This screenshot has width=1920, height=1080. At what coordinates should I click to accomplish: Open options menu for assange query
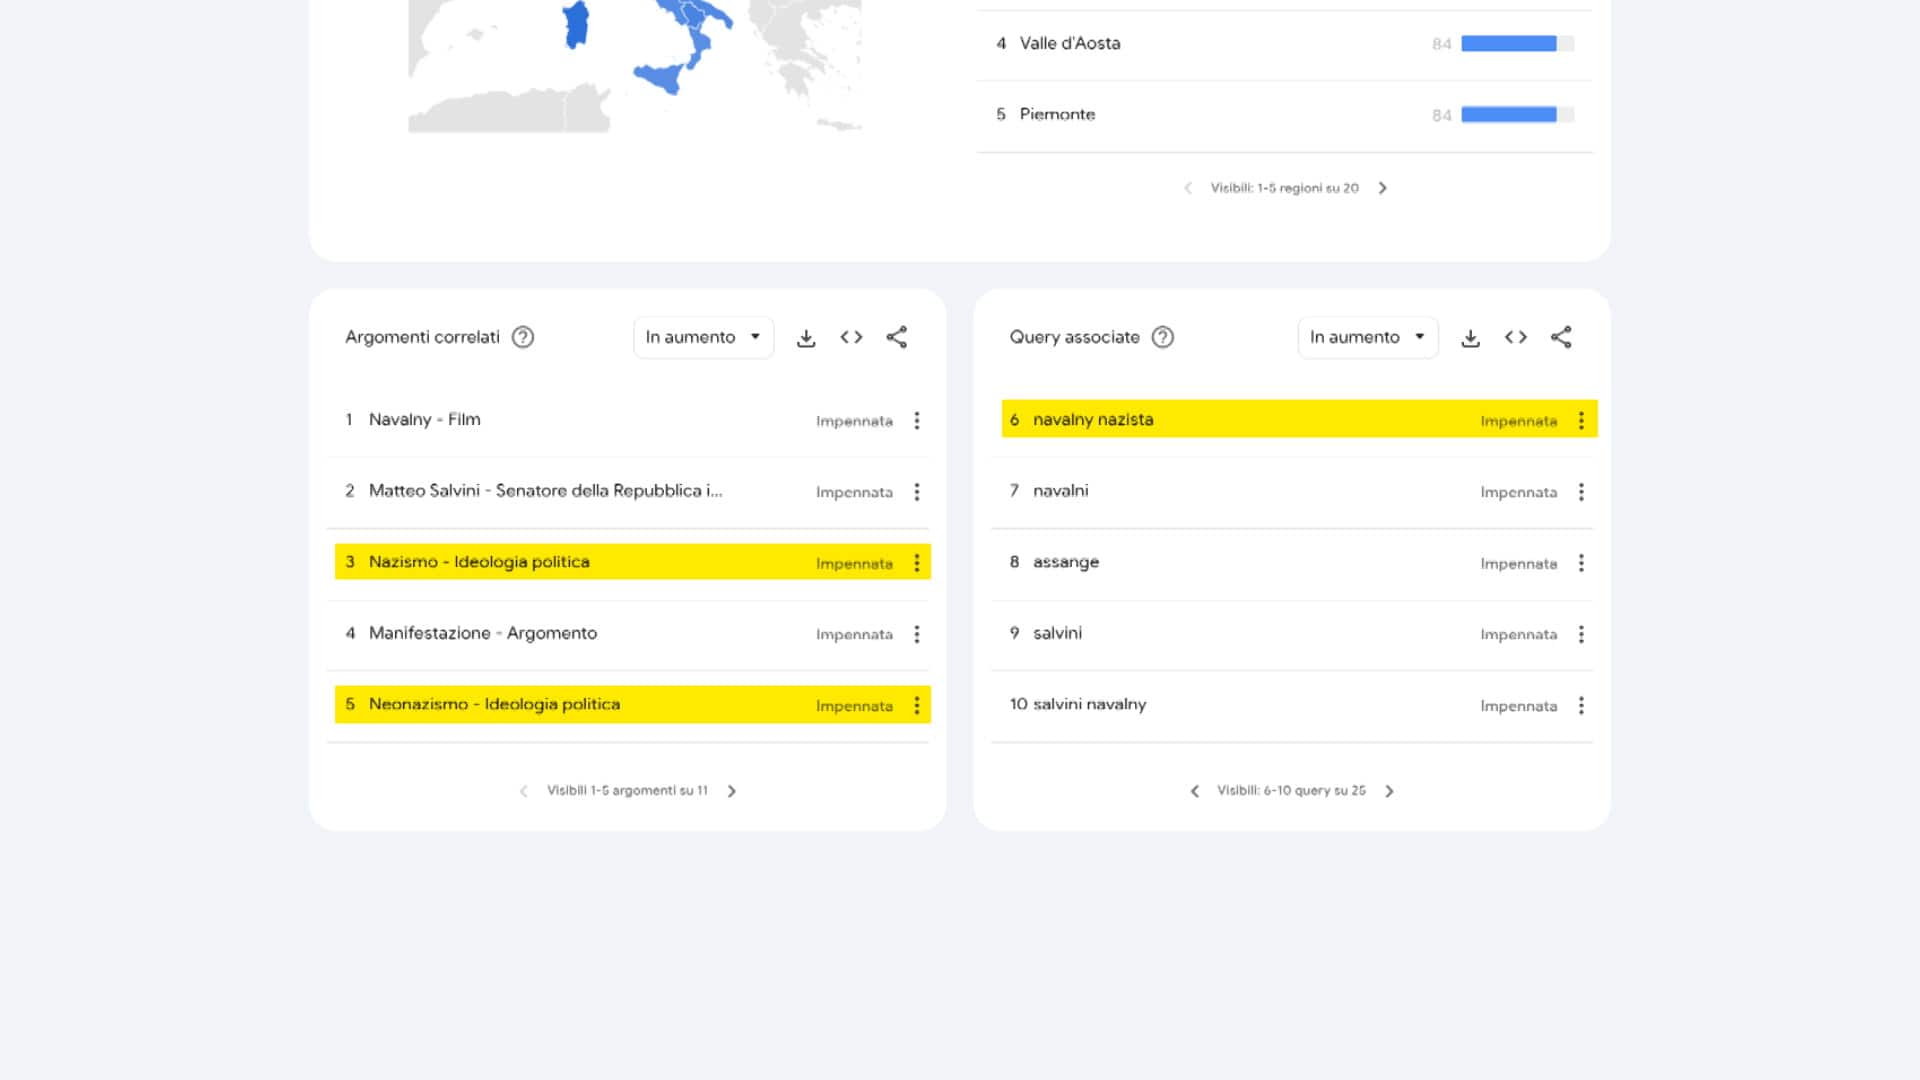click(1581, 563)
